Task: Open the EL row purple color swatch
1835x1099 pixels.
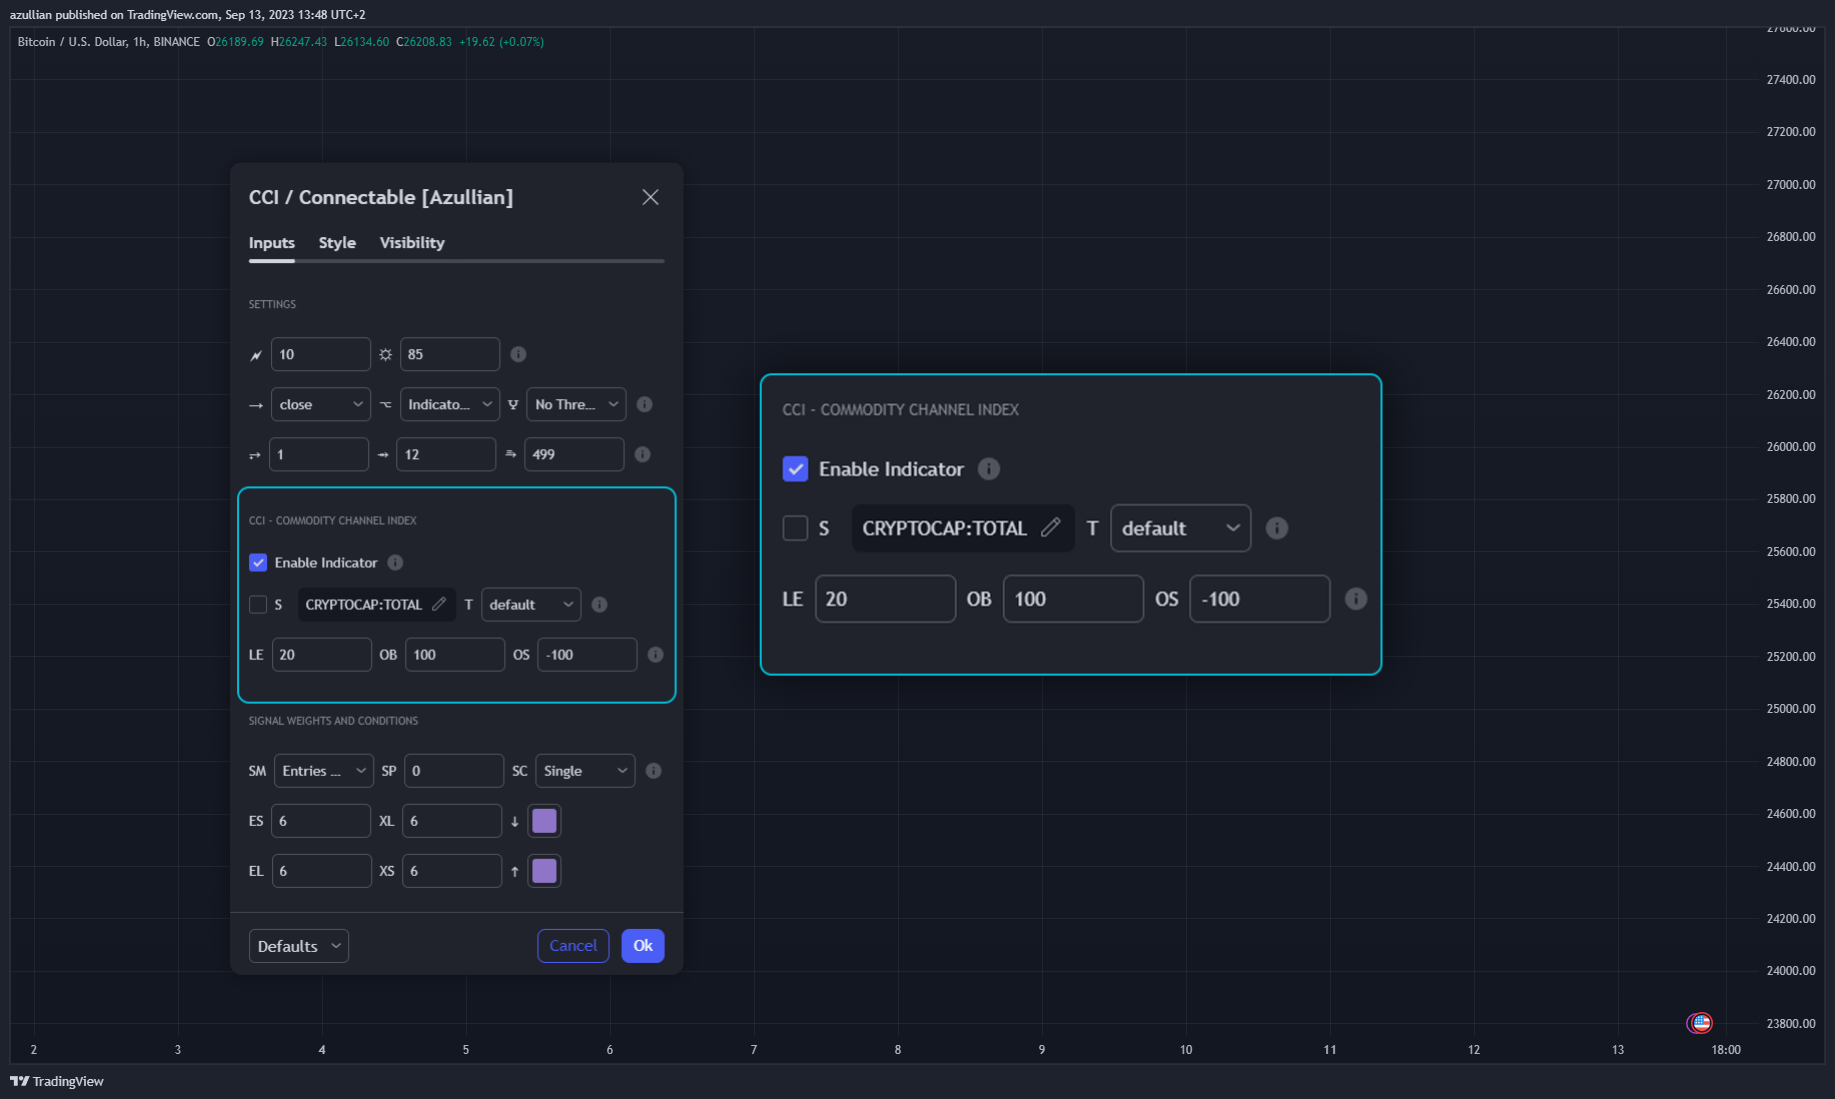Action: click(x=544, y=871)
